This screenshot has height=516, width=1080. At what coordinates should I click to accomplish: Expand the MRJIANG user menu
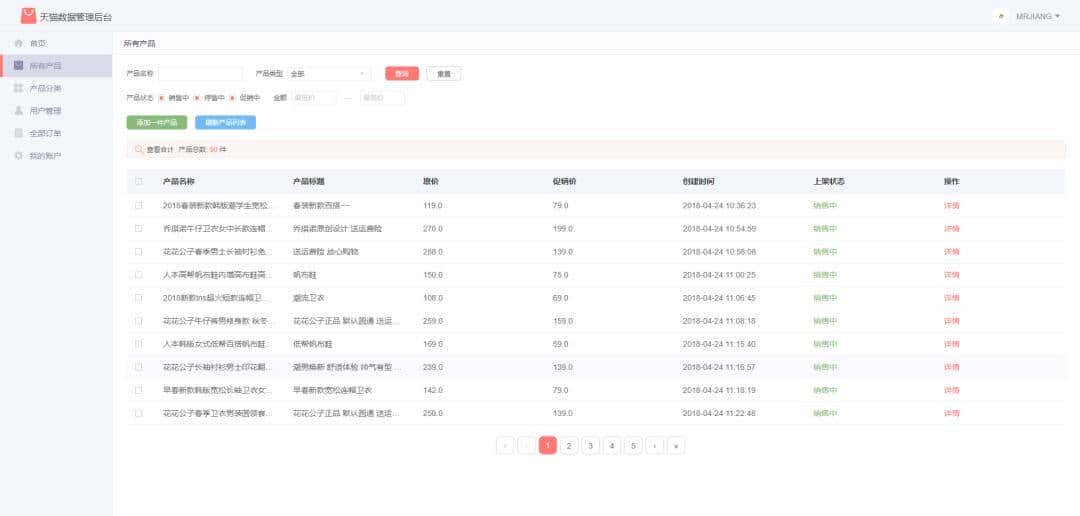[x=1038, y=16]
